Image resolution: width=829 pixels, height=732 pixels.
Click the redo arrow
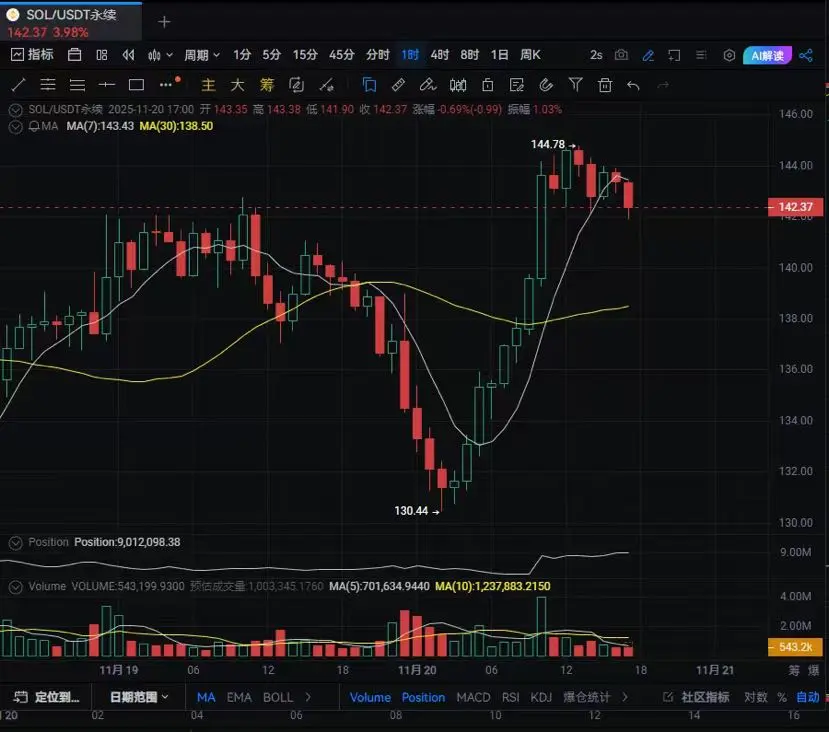[663, 85]
